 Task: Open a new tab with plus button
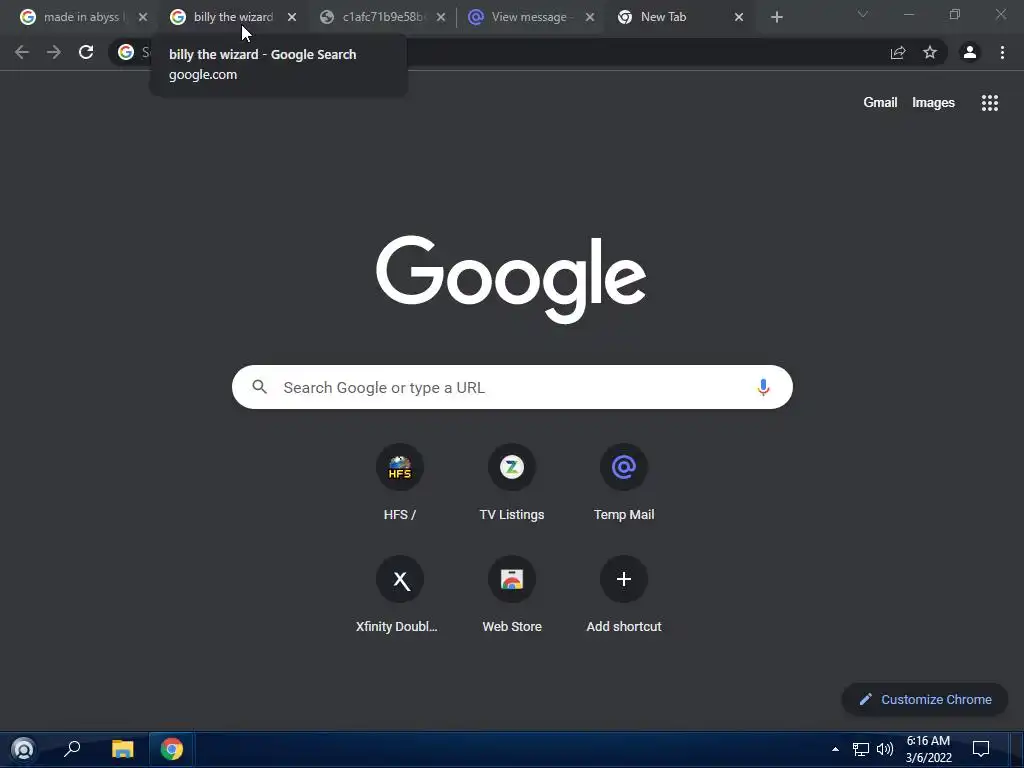[x=776, y=18]
